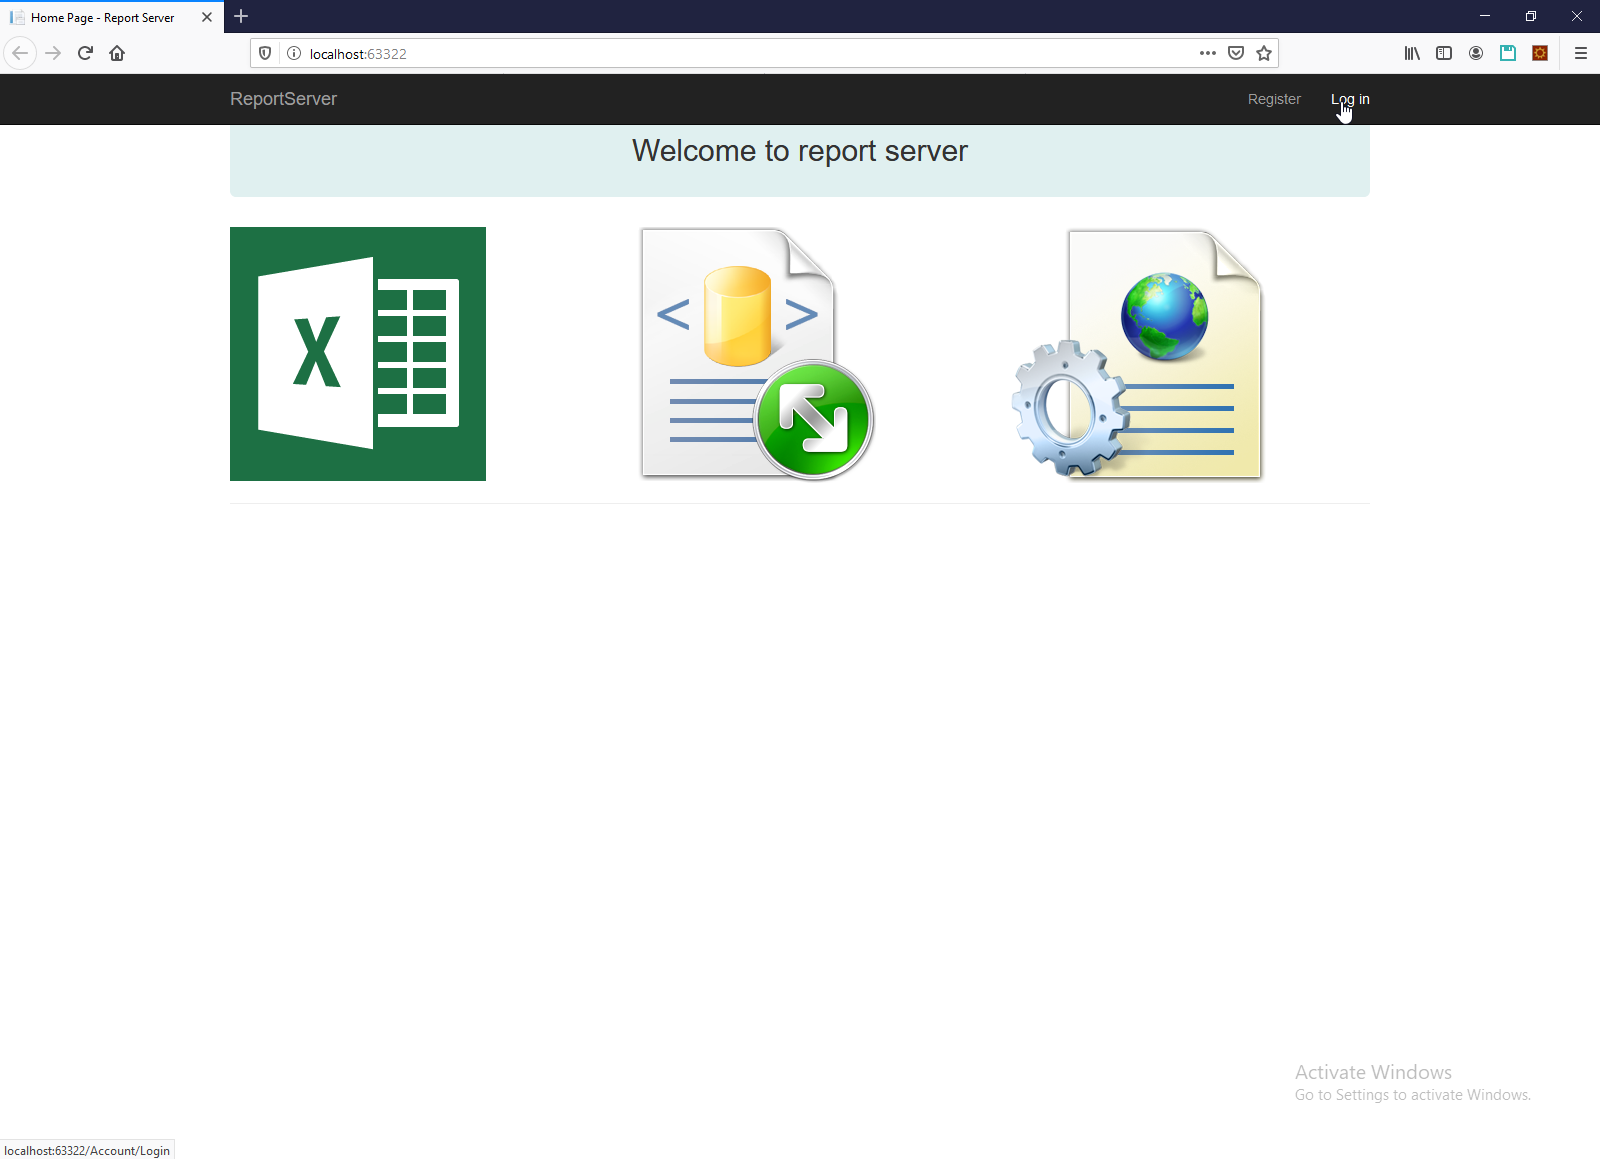Open the database XML export icon
1600x1159 pixels.
757,354
